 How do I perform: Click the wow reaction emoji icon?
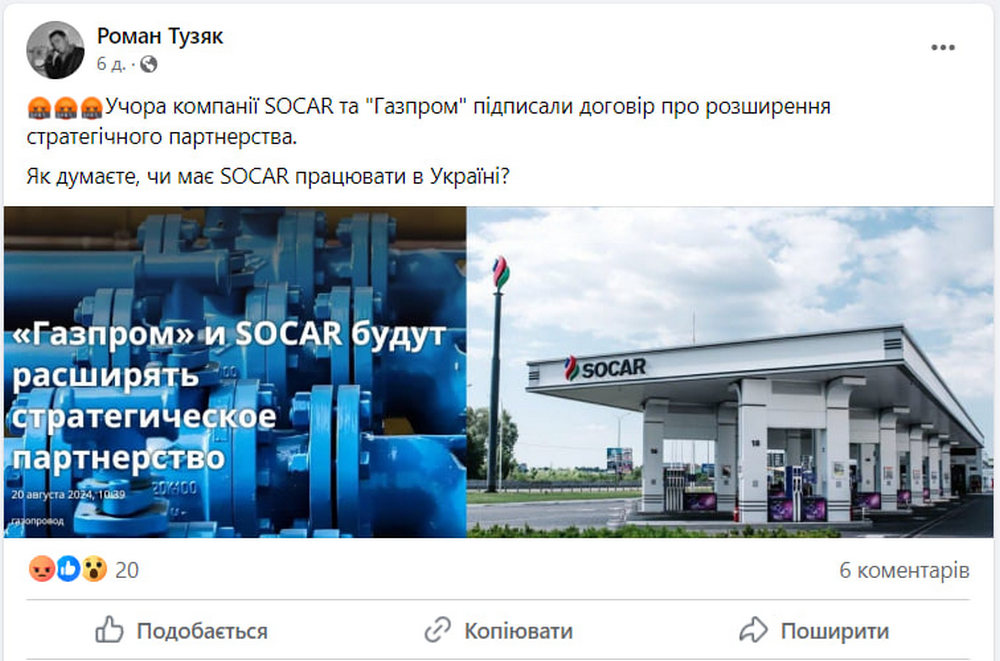(94, 568)
